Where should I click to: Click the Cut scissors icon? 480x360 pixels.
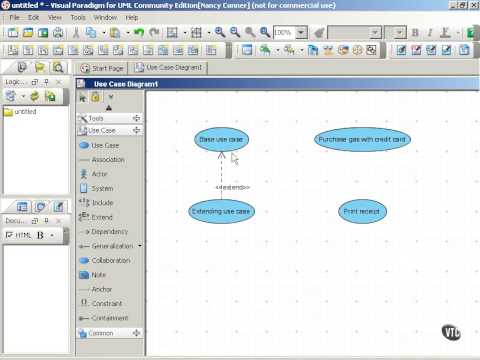[x=76, y=33]
